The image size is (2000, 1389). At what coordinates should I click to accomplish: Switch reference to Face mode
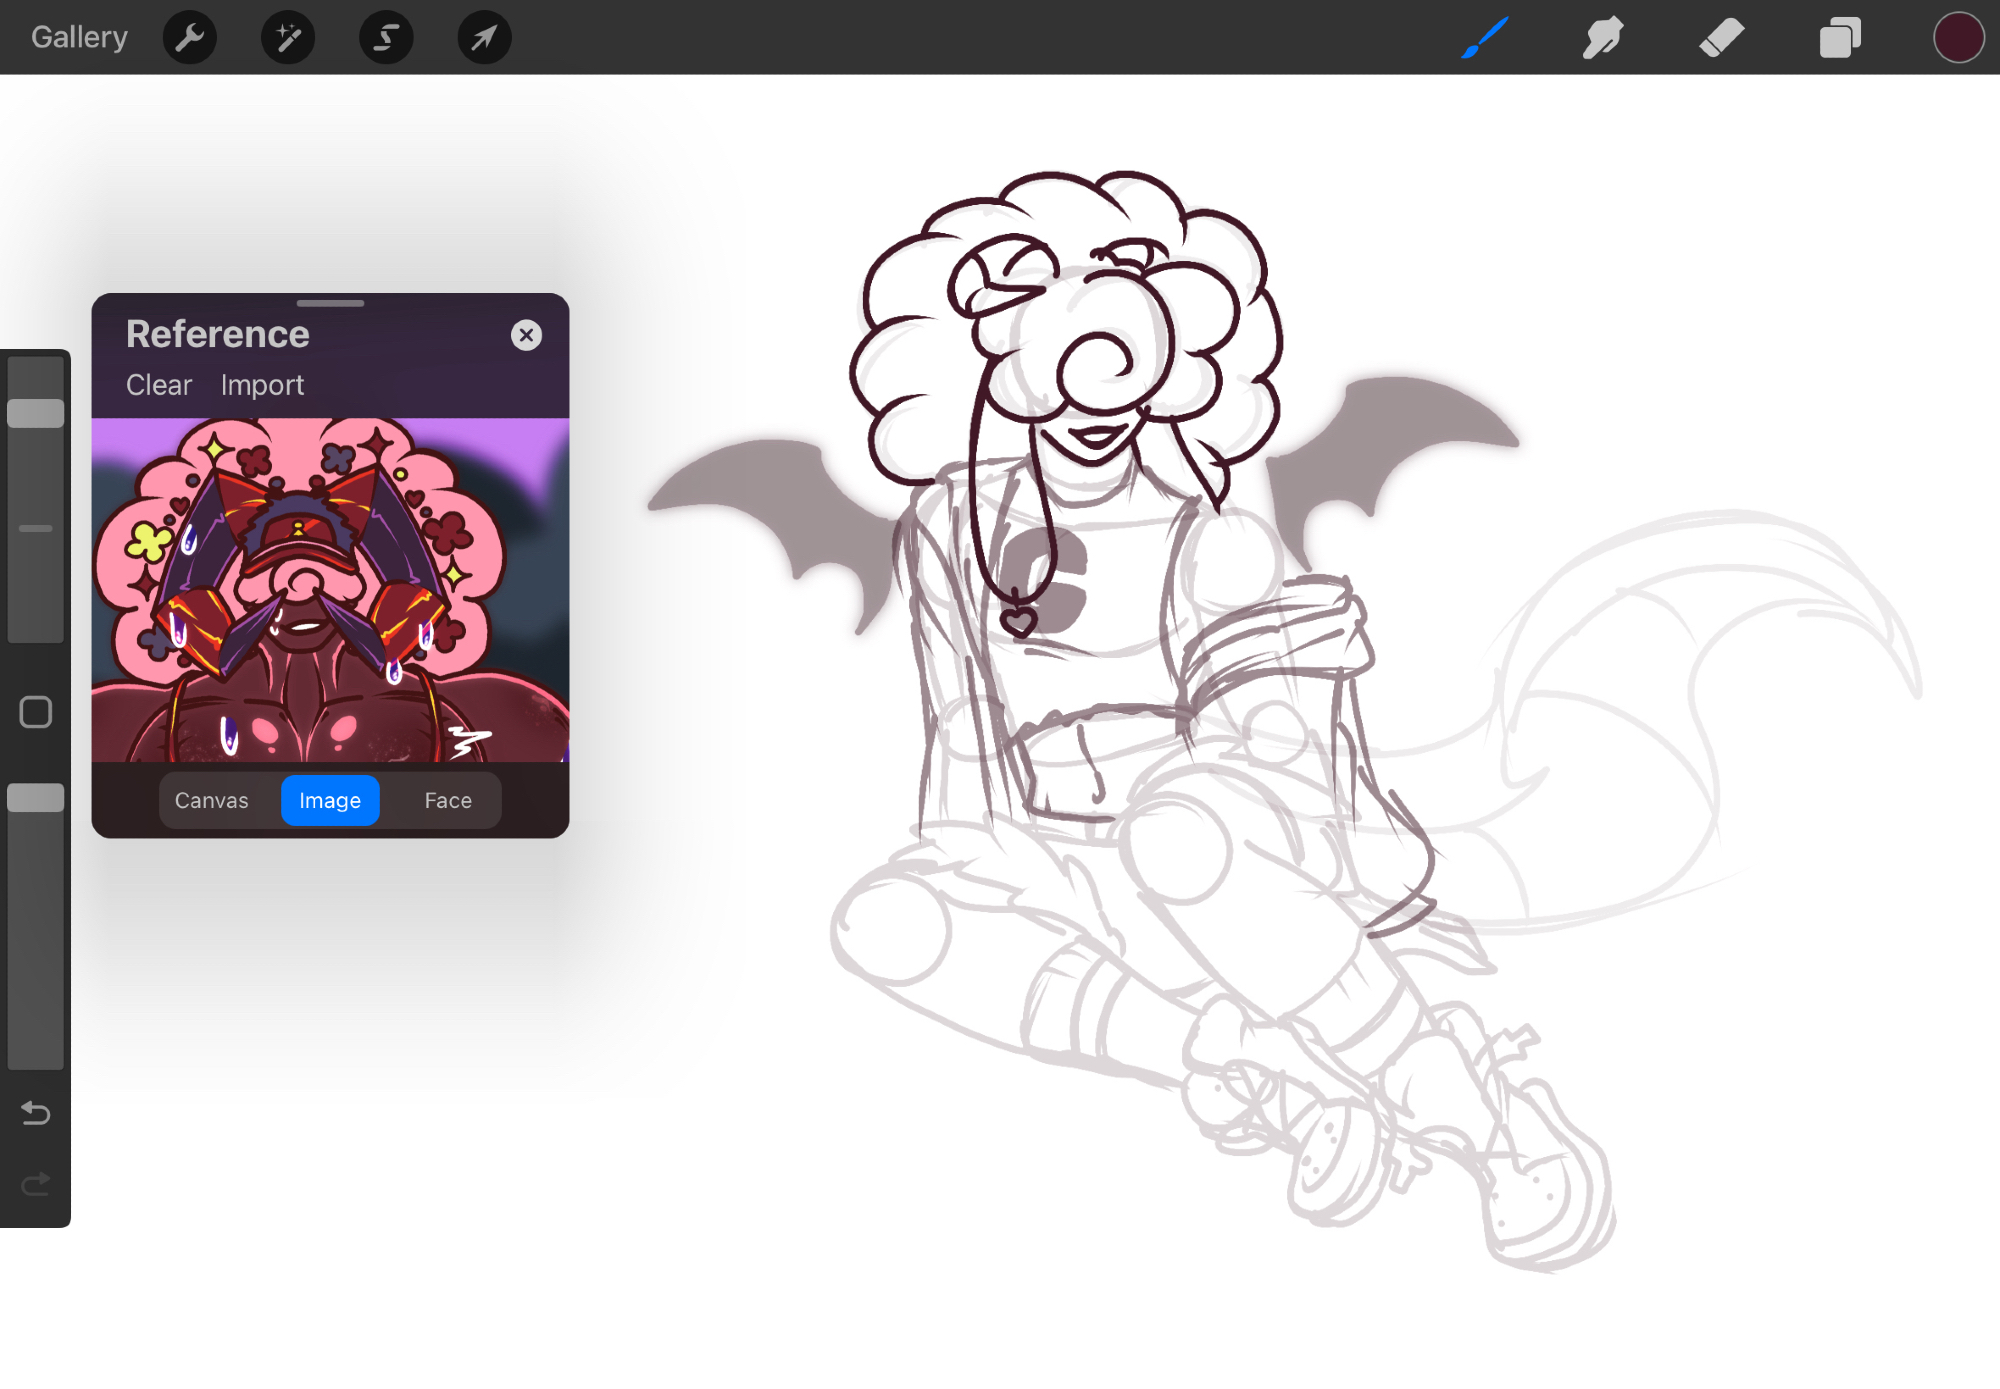(x=447, y=800)
